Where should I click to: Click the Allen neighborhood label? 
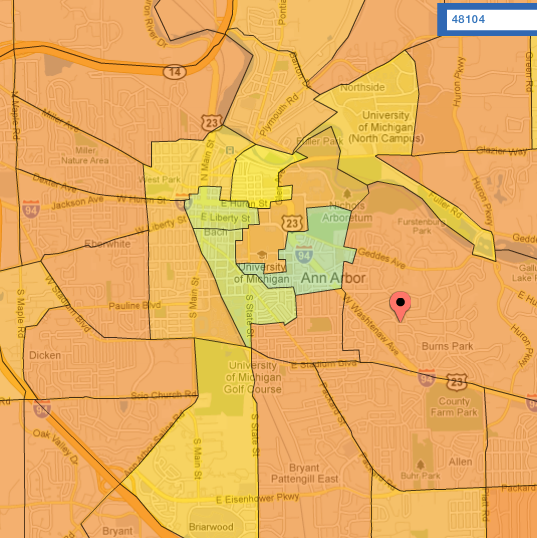tap(460, 462)
